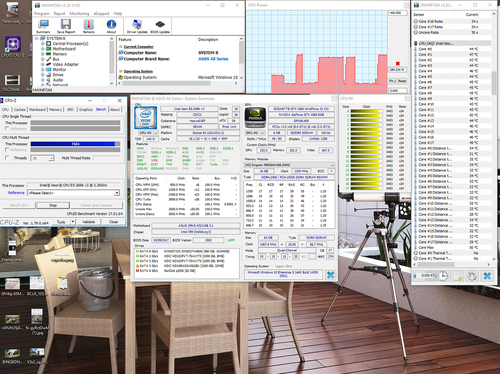Select the Uncore Ratio sensor row

452,32
